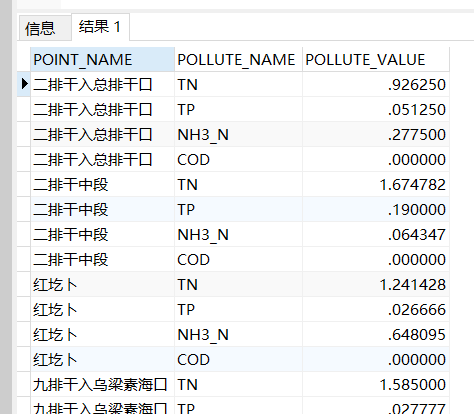Select 二排干中段 cell in COD row
This screenshot has width=474, height=414.
[102, 260]
